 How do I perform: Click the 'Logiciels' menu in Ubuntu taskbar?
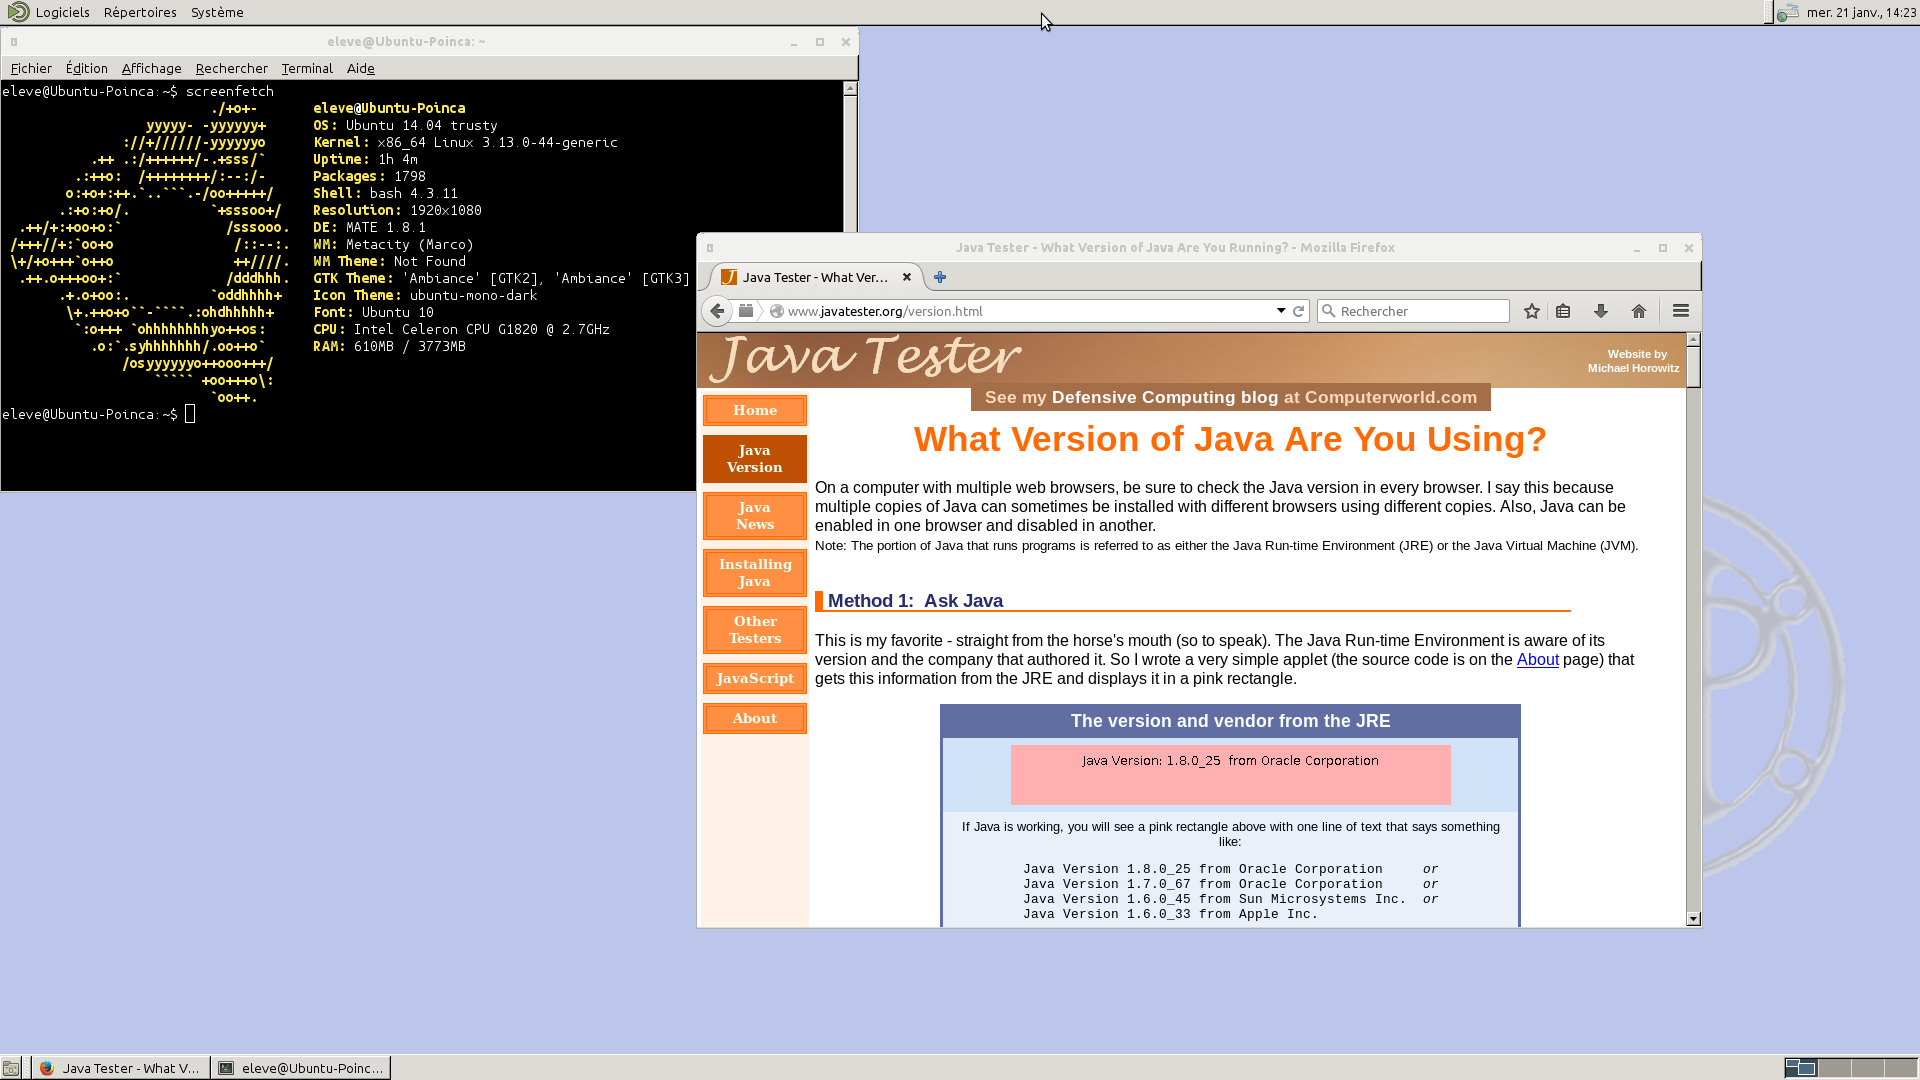(63, 12)
